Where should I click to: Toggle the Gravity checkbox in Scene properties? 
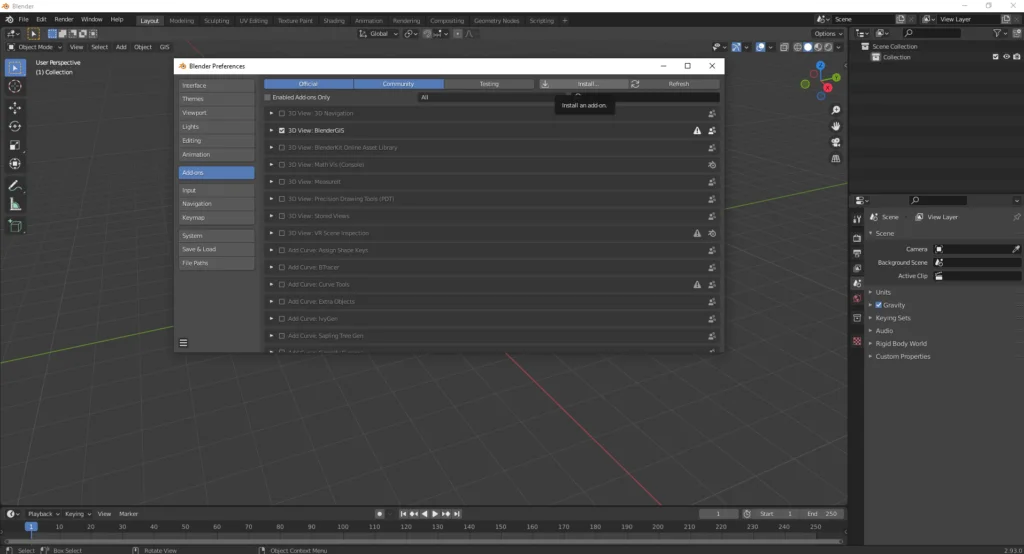(878, 305)
